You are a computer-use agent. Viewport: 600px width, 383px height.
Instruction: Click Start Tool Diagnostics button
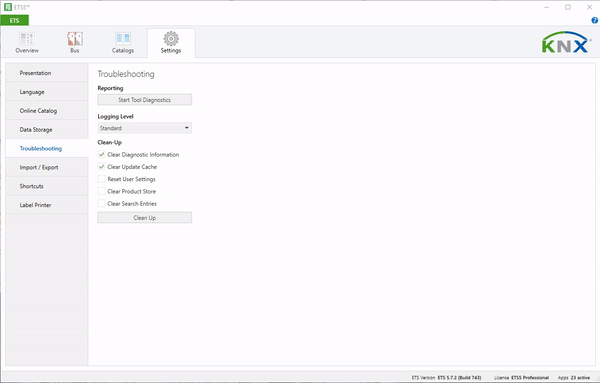(x=145, y=99)
